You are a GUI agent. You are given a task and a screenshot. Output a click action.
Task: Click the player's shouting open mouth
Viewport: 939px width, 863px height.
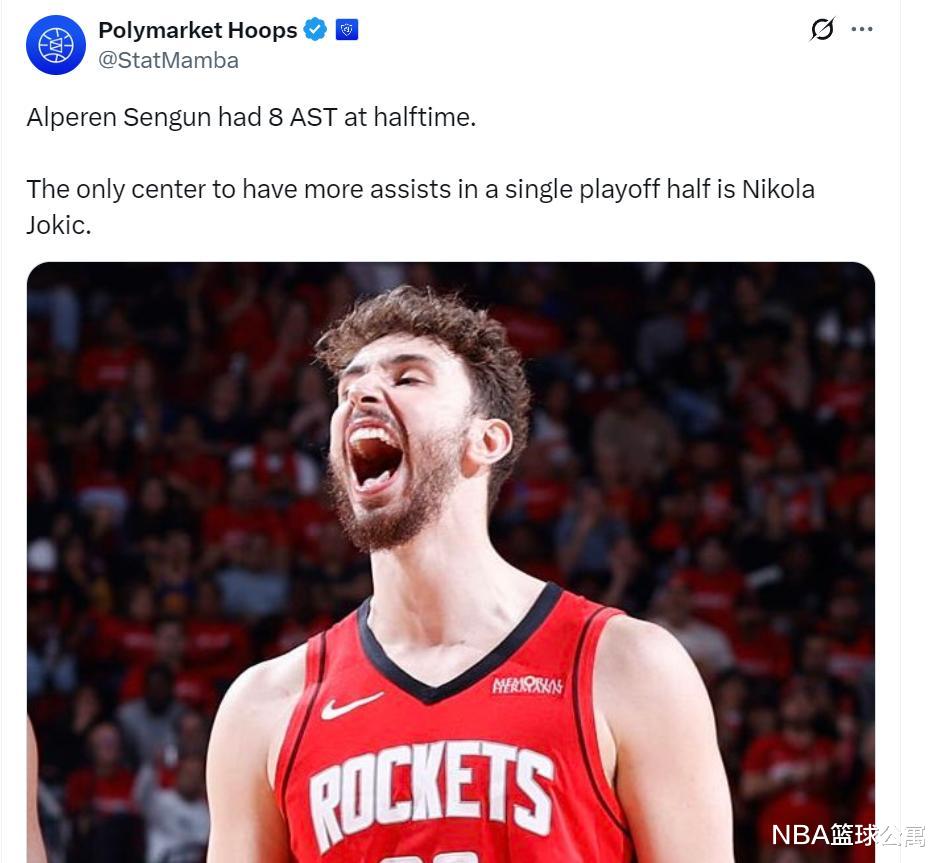coord(375,457)
